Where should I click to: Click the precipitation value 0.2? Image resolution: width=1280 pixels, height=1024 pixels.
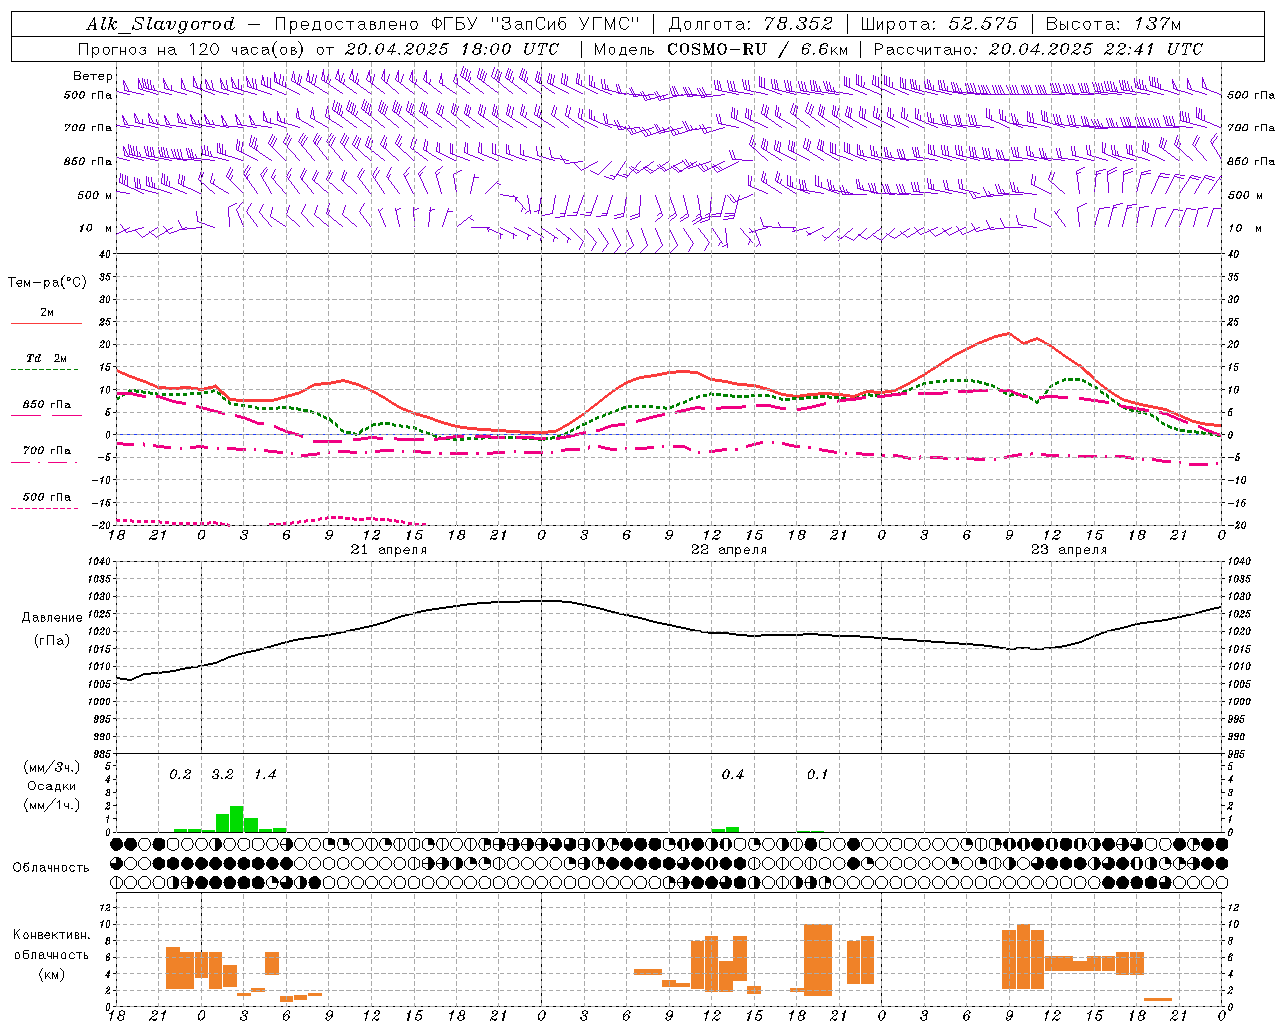[180, 775]
